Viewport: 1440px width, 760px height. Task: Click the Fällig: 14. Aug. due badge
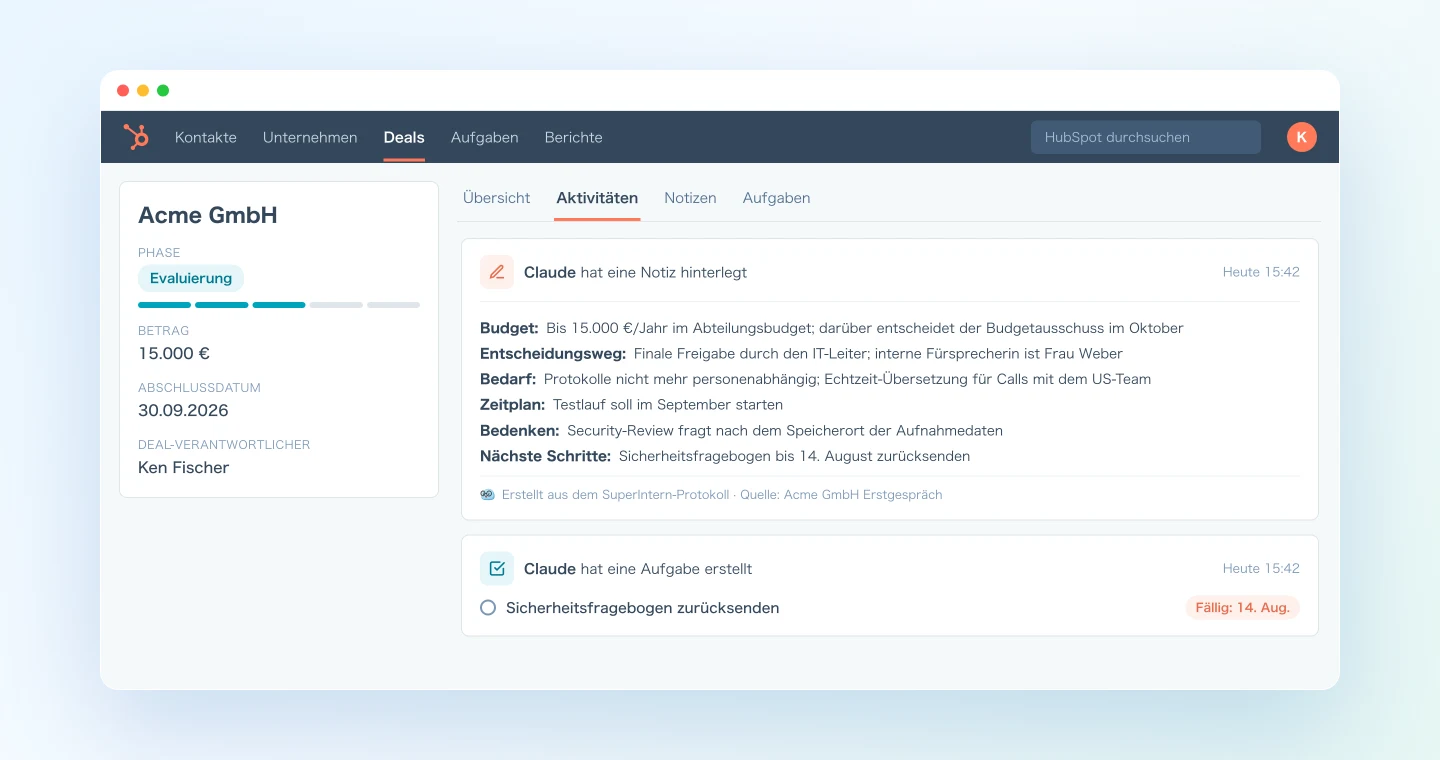pos(1243,607)
